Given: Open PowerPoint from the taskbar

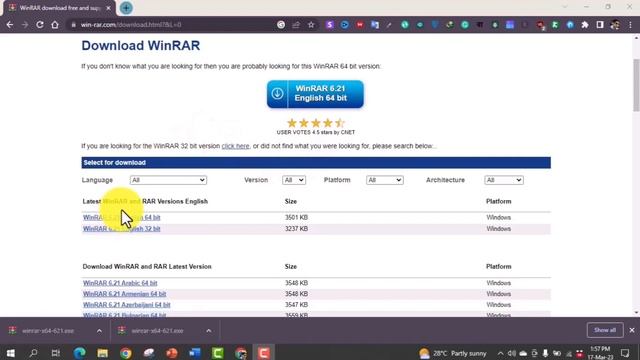Looking at the screenshot, I should coord(172,353).
